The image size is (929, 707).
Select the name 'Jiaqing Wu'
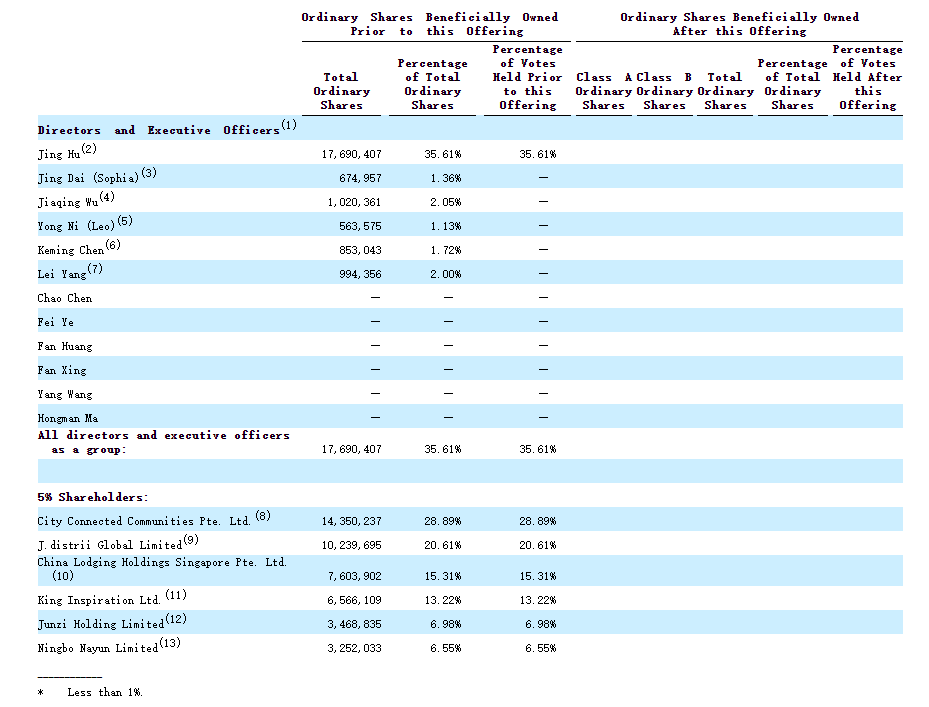tap(68, 202)
